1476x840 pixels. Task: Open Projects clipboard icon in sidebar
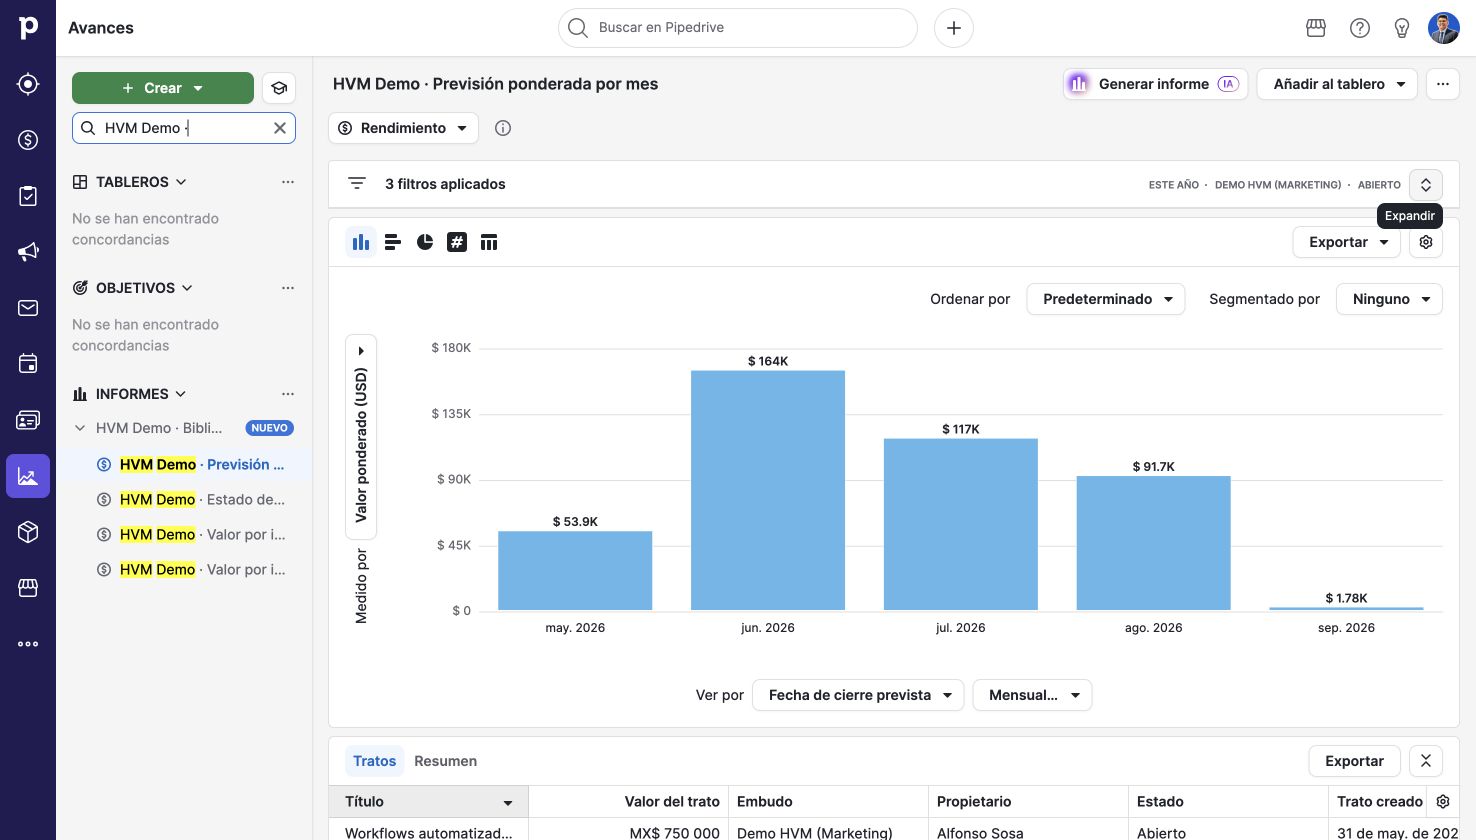pos(28,196)
